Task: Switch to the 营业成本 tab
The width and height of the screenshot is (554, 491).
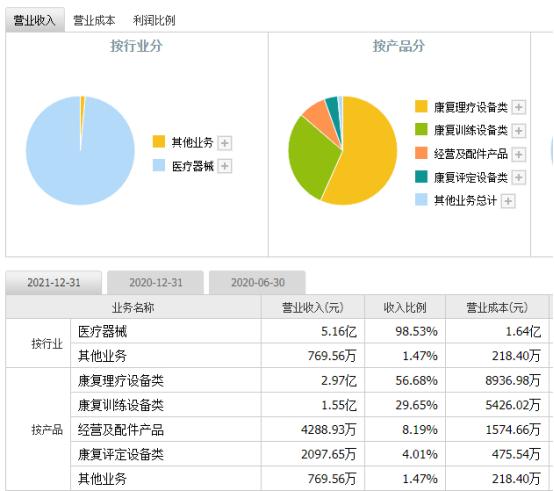Action: point(94,20)
